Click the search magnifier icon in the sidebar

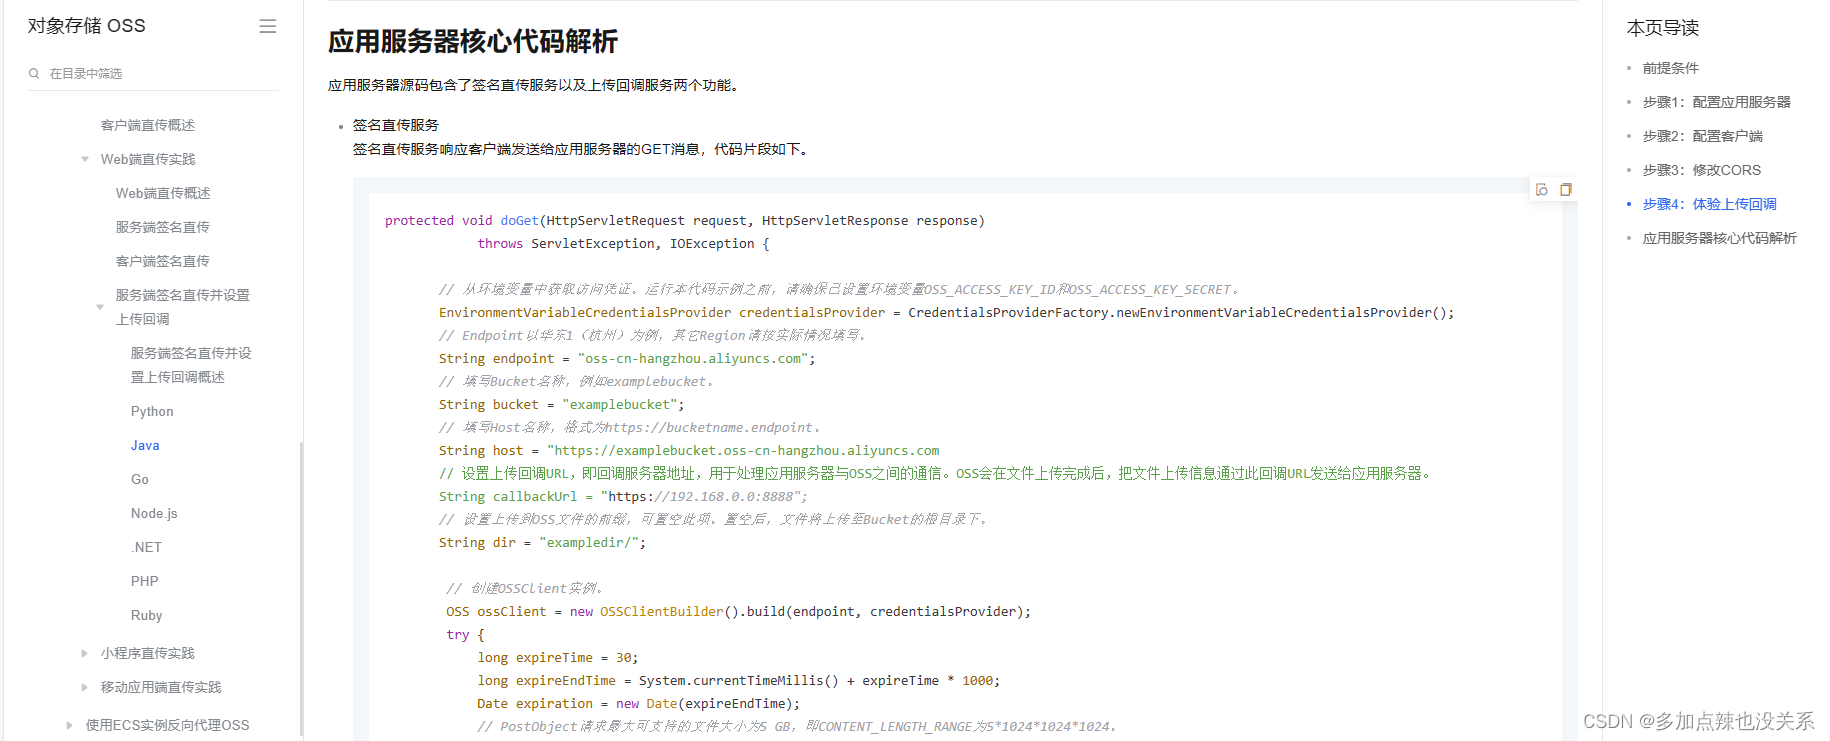(x=34, y=73)
